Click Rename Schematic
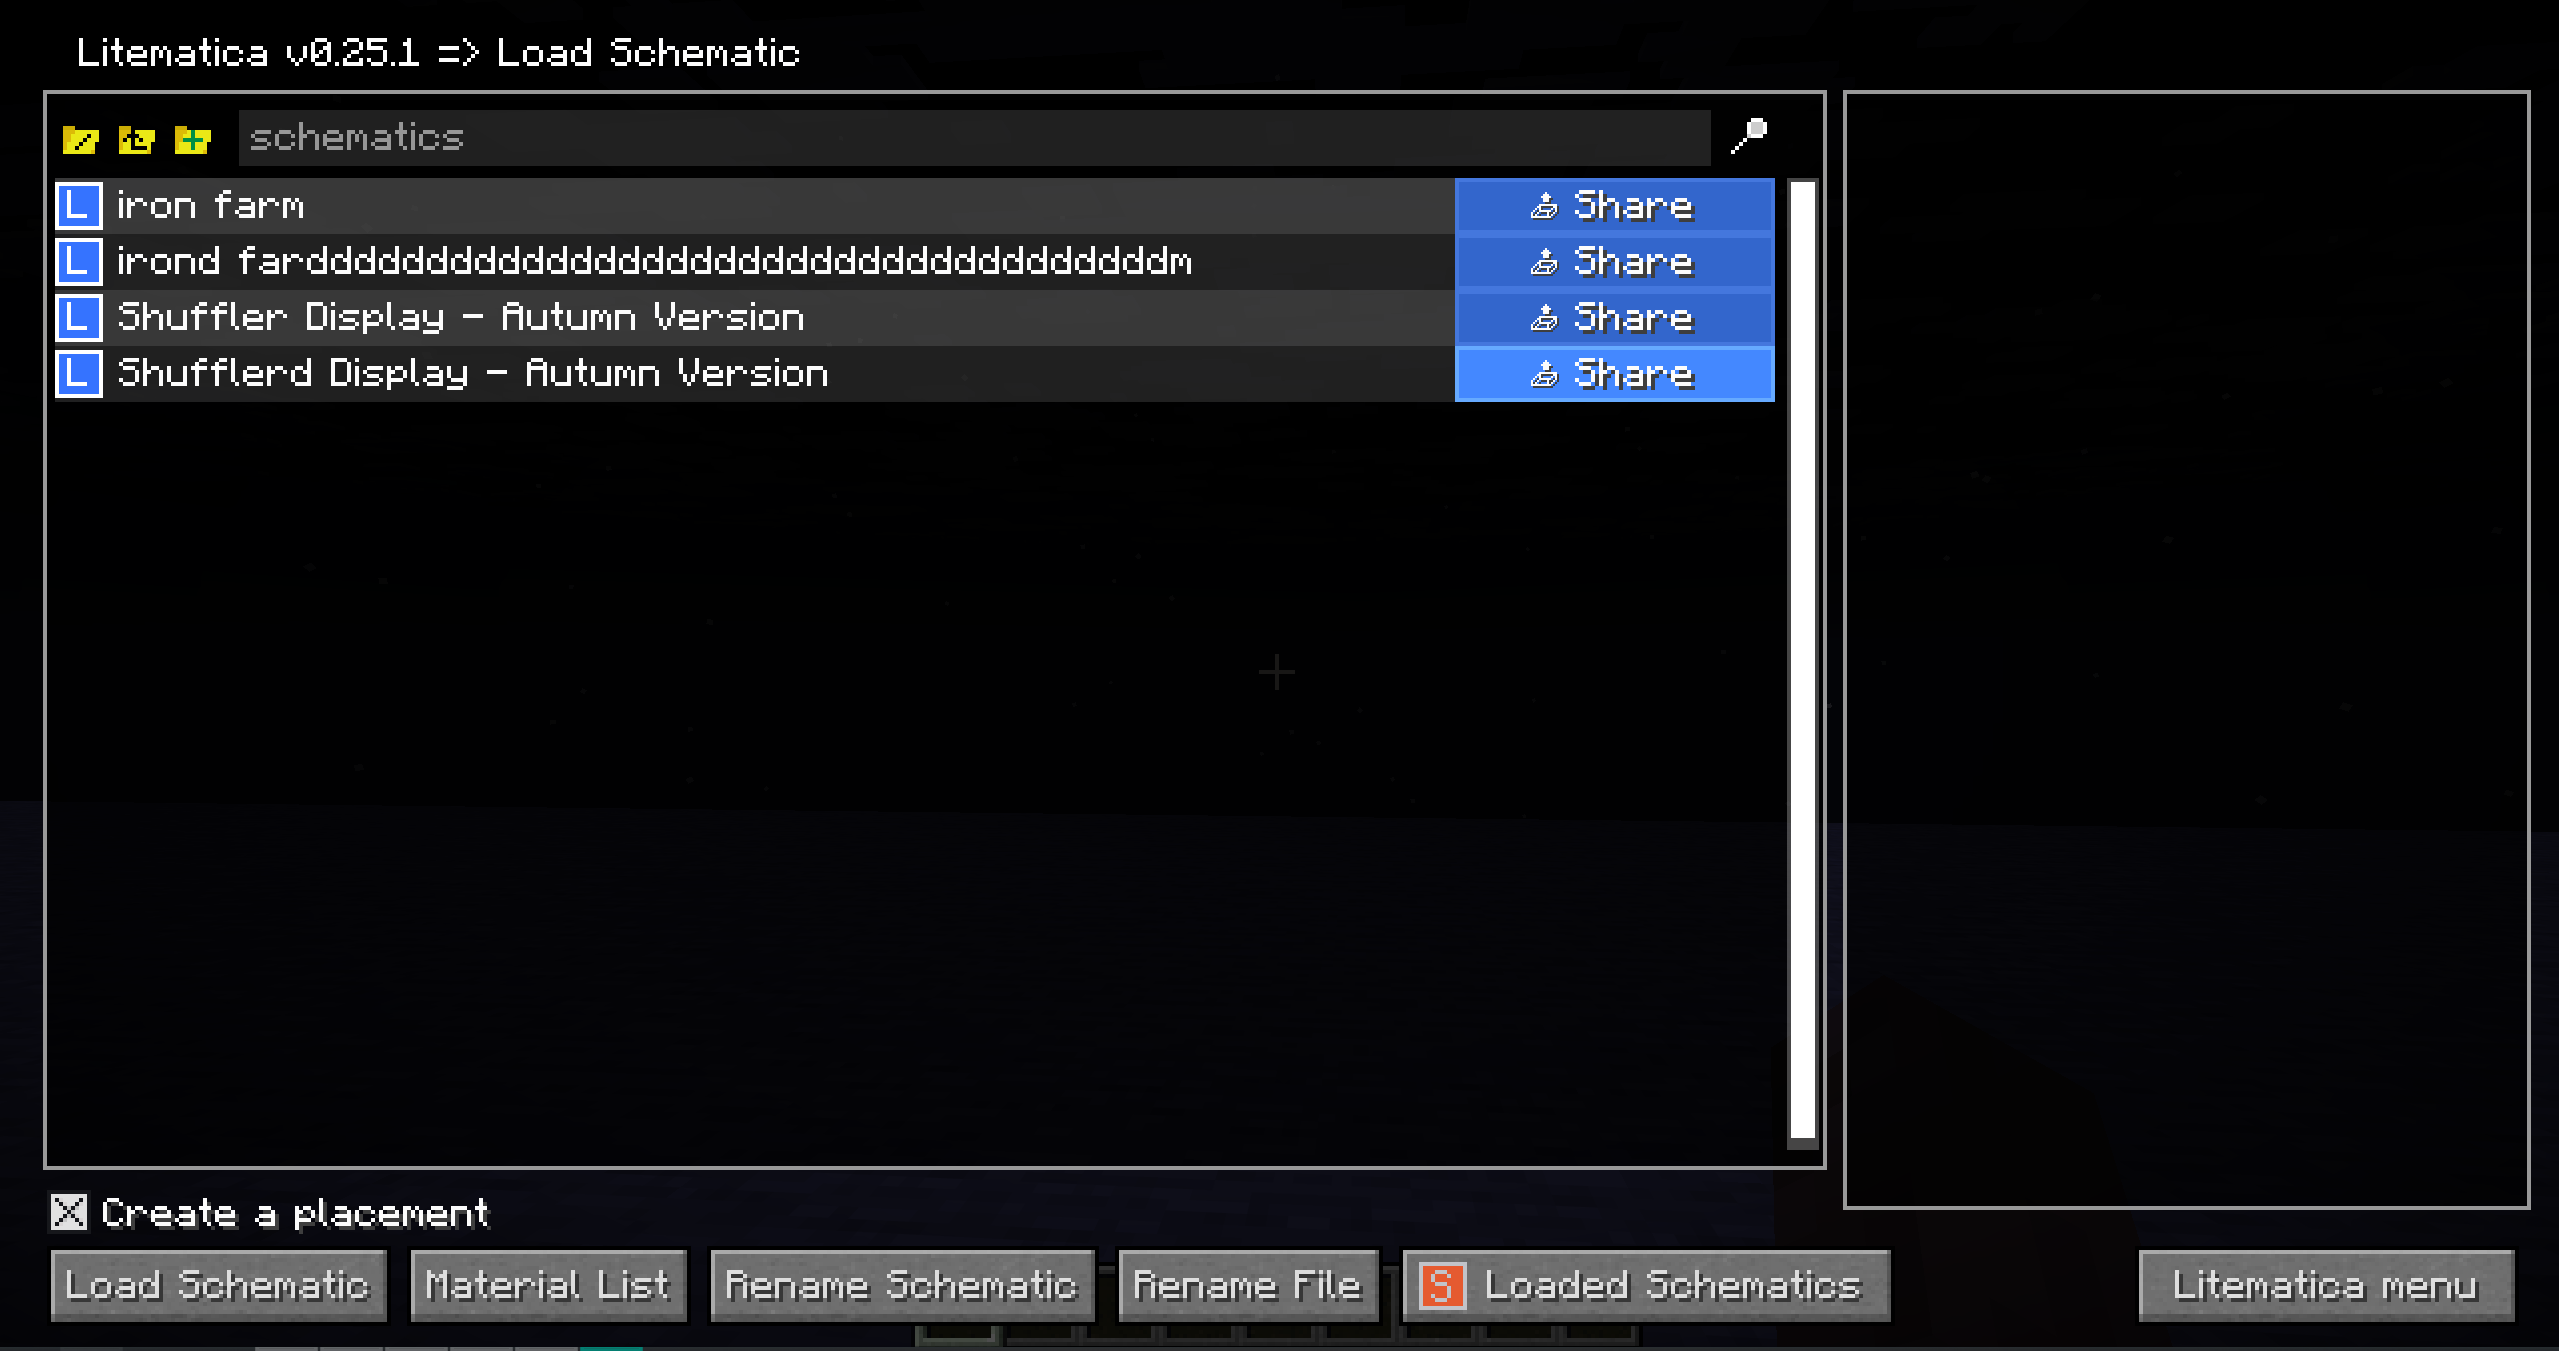 click(902, 1285)
